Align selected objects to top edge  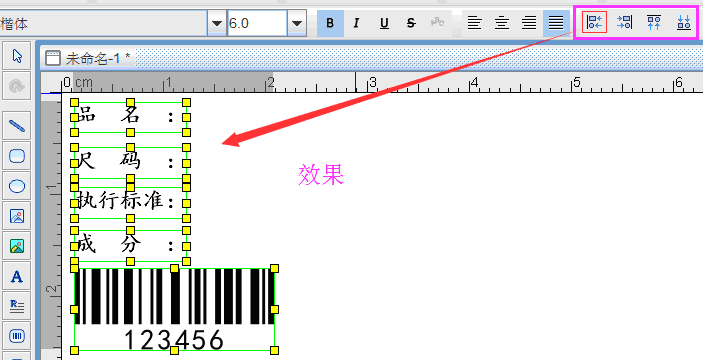[x=654, y=22]
